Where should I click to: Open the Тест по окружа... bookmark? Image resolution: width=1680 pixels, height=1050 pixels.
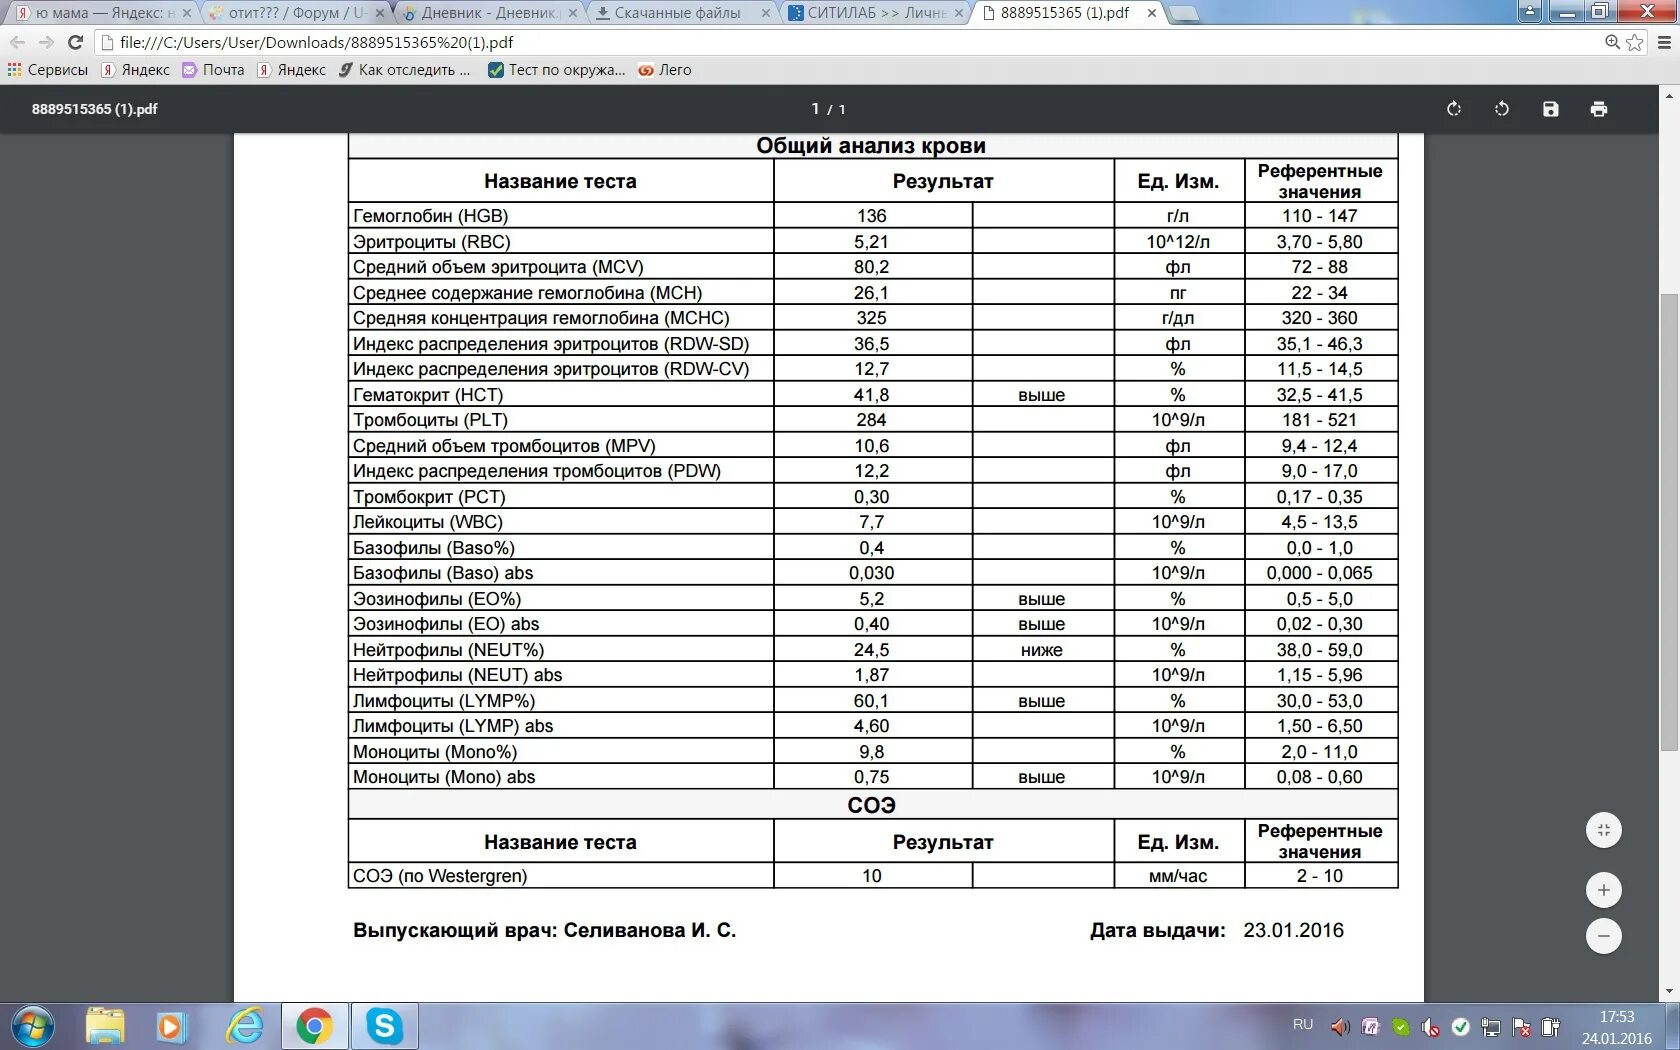[556, 70]
